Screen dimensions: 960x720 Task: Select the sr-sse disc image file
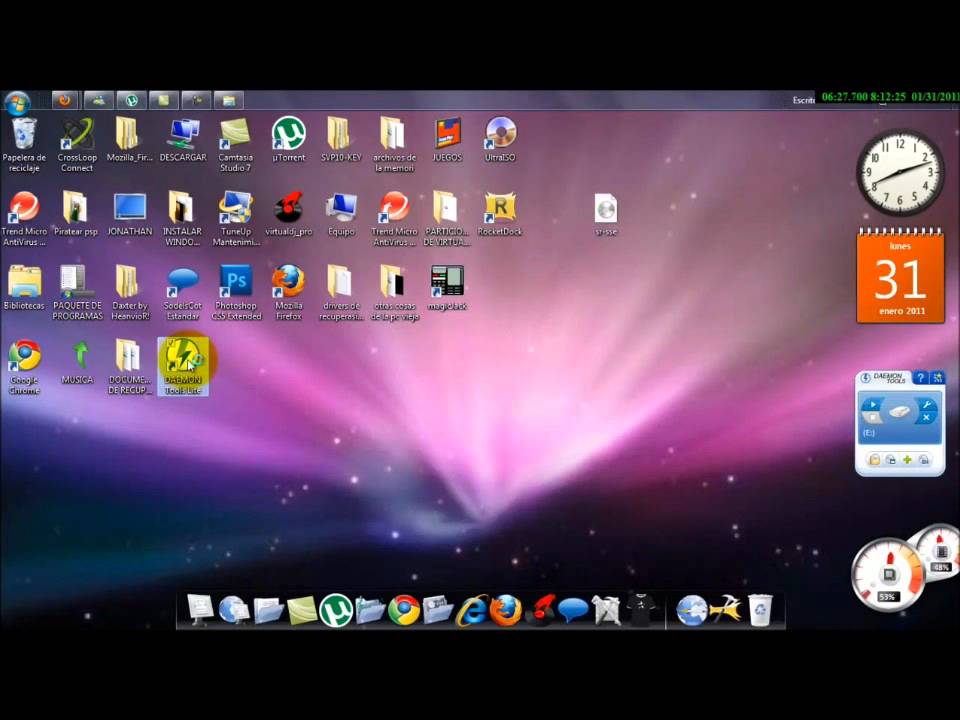click(x=606, y=214)
